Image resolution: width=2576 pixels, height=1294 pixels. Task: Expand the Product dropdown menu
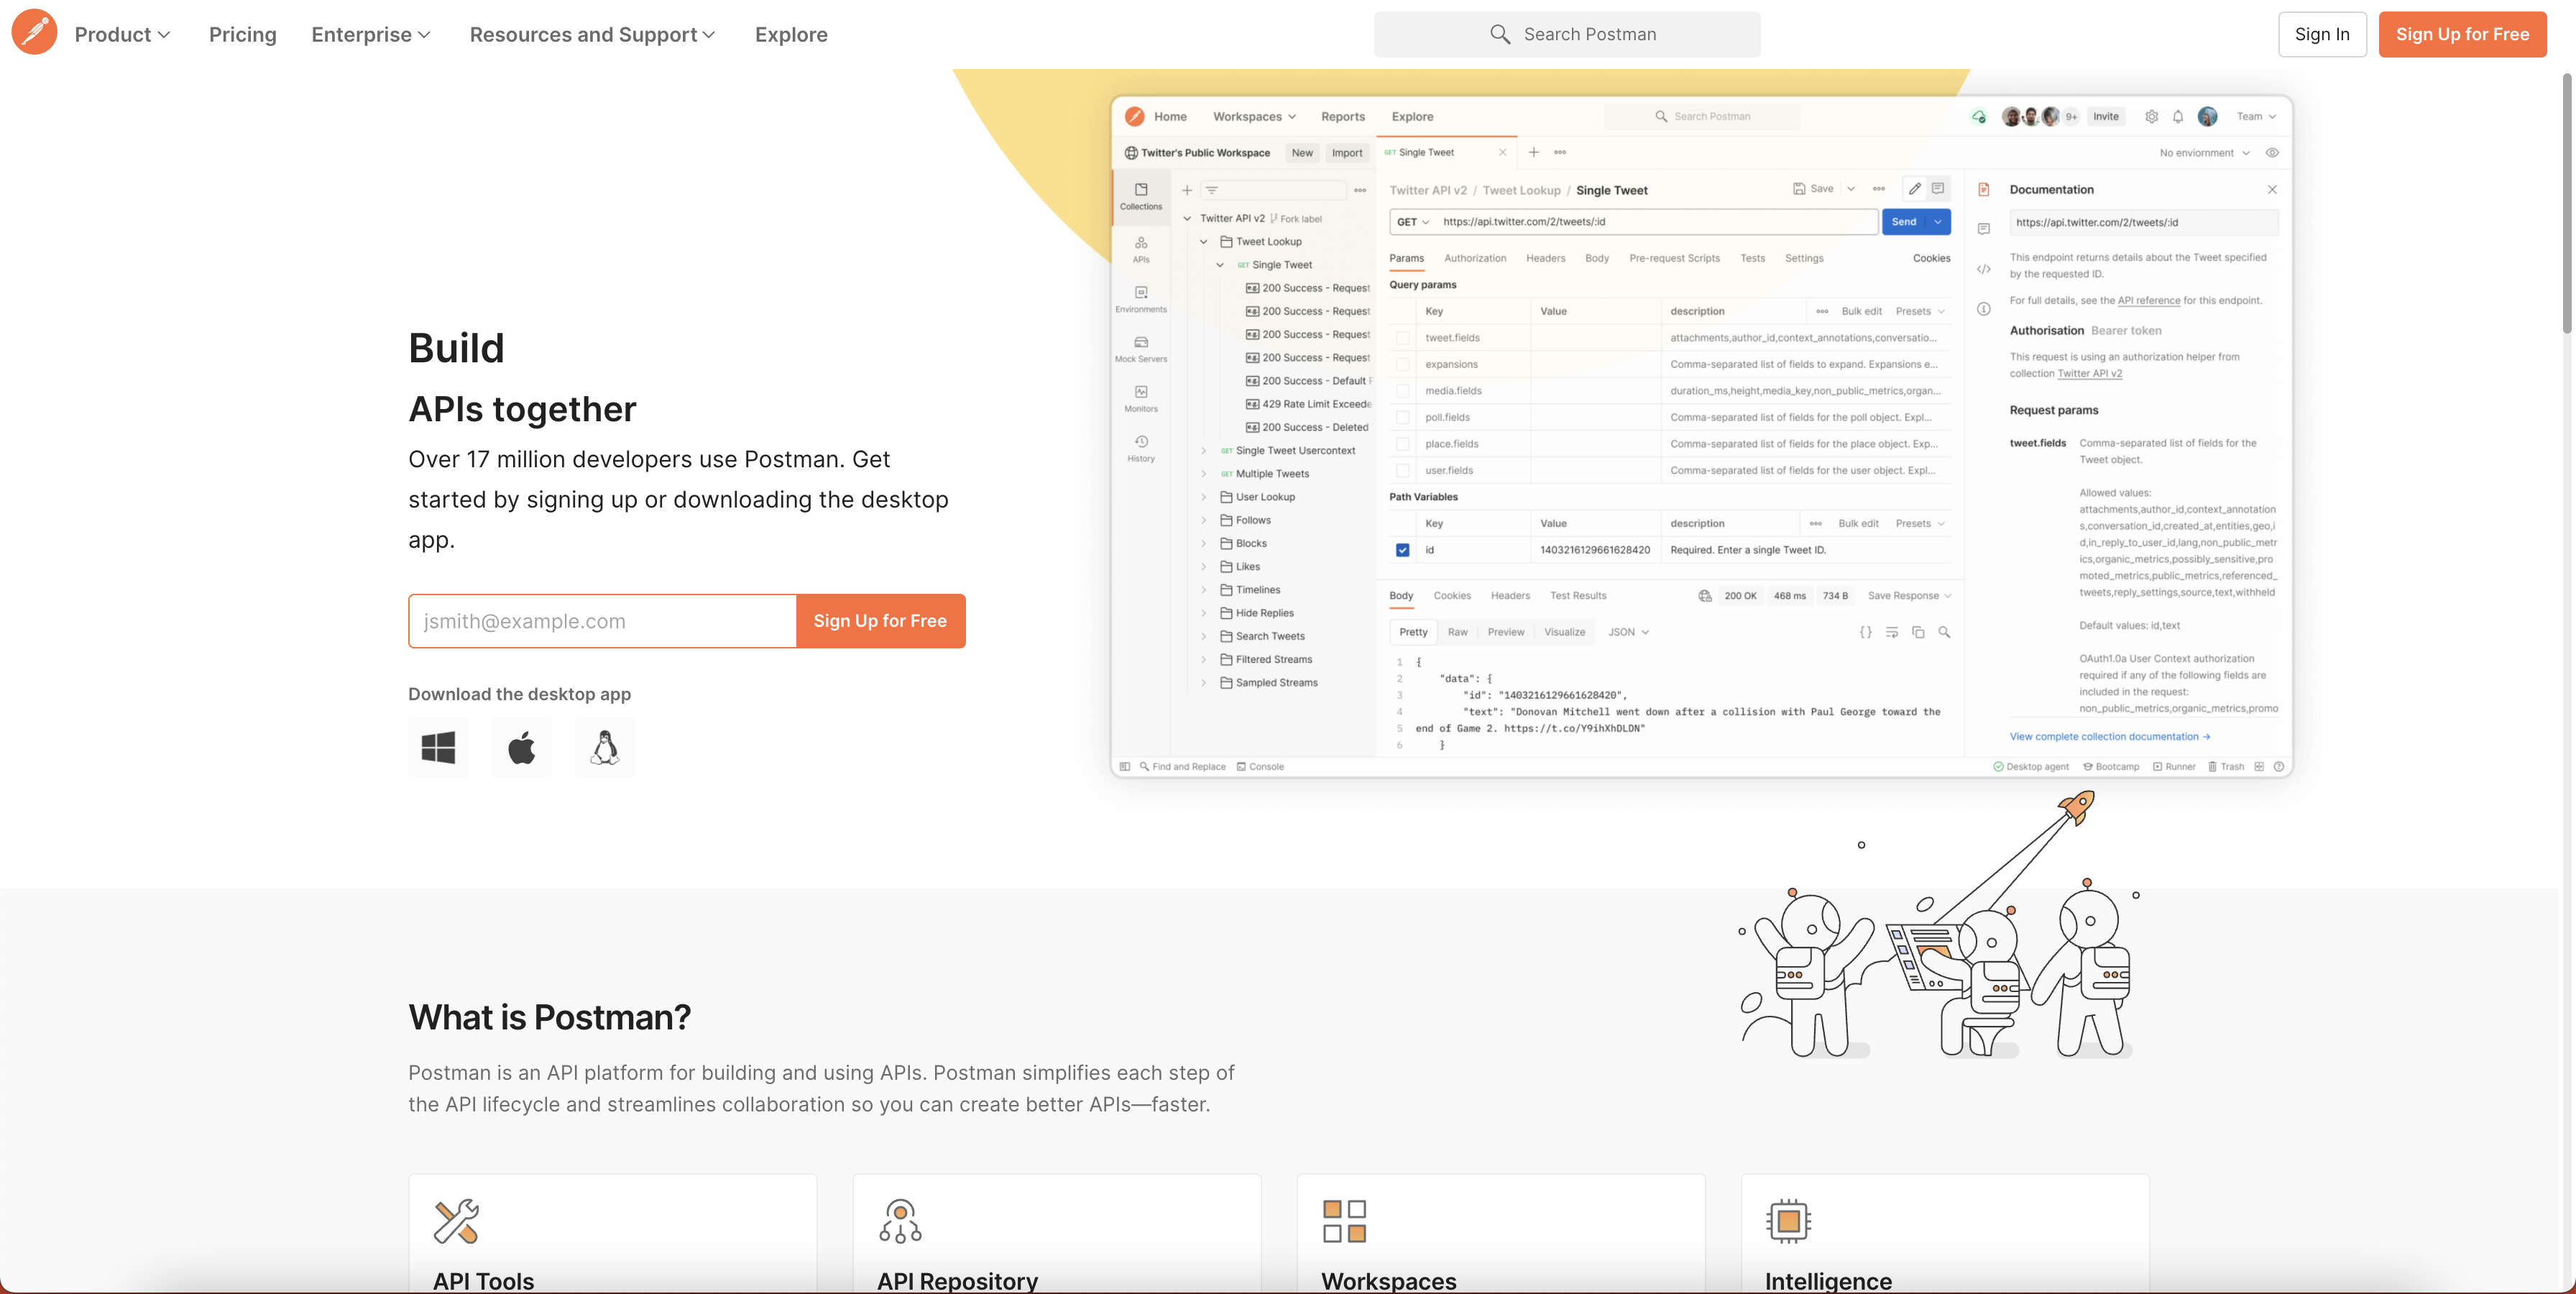pos(122,34)
